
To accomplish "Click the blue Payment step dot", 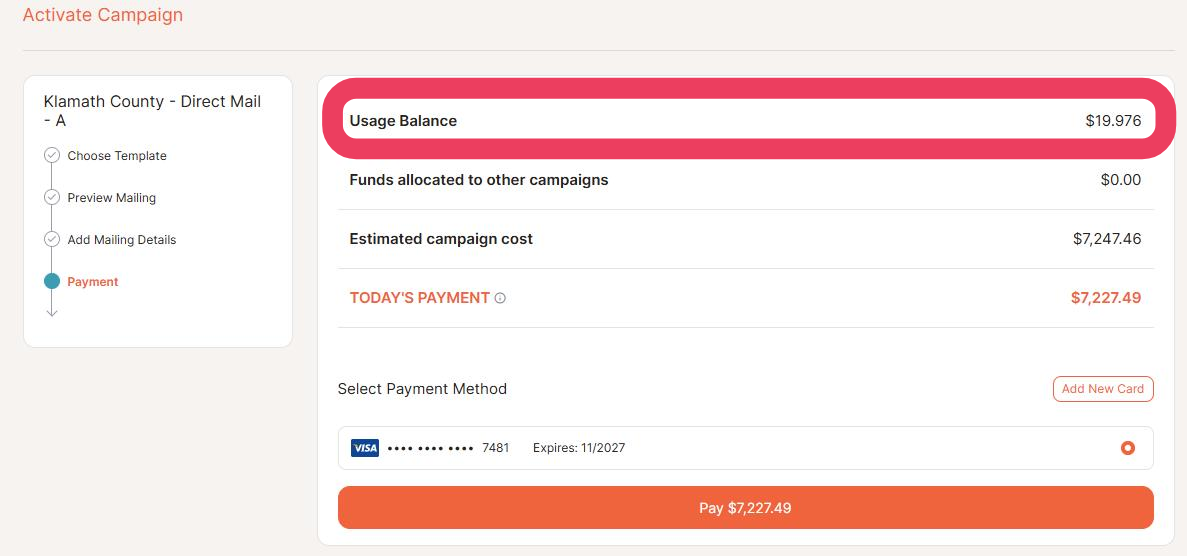I will coord(52,282).
